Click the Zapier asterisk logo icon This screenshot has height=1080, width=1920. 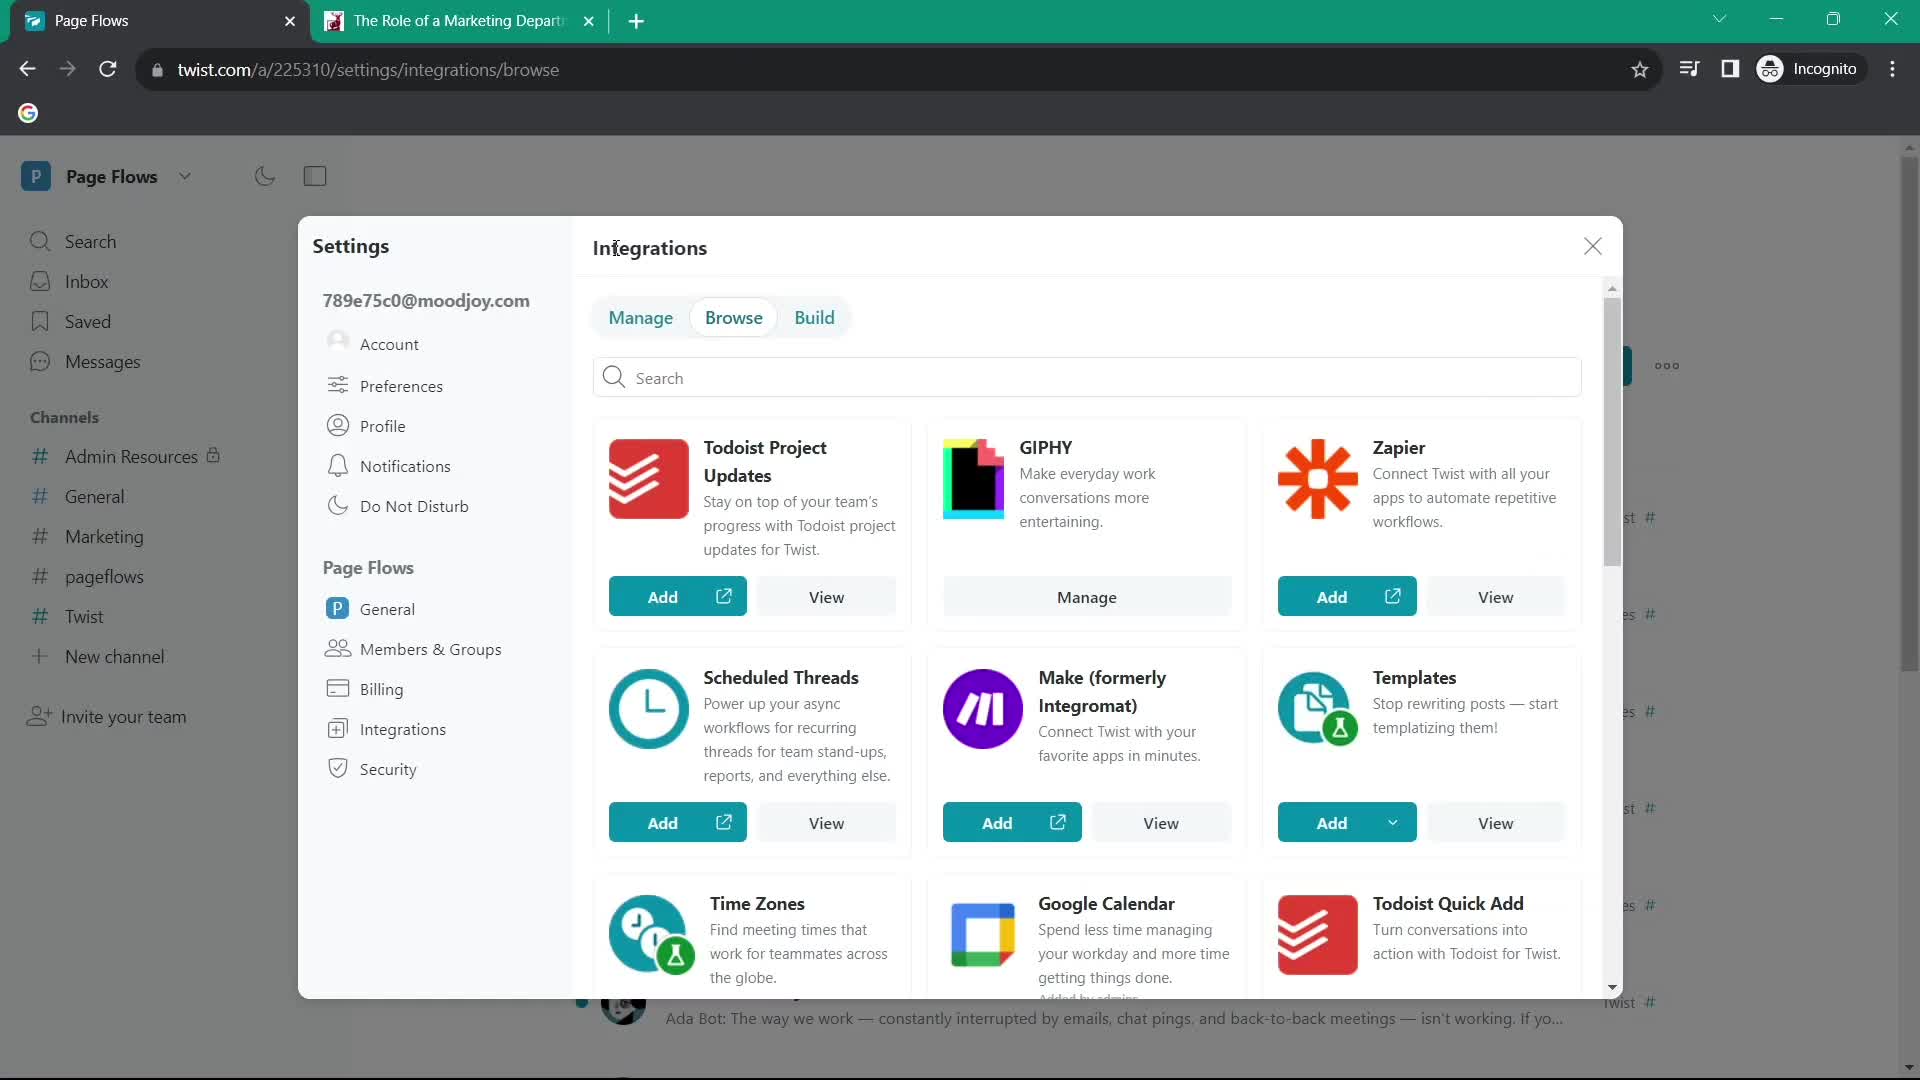click(x=1318, y=479)
